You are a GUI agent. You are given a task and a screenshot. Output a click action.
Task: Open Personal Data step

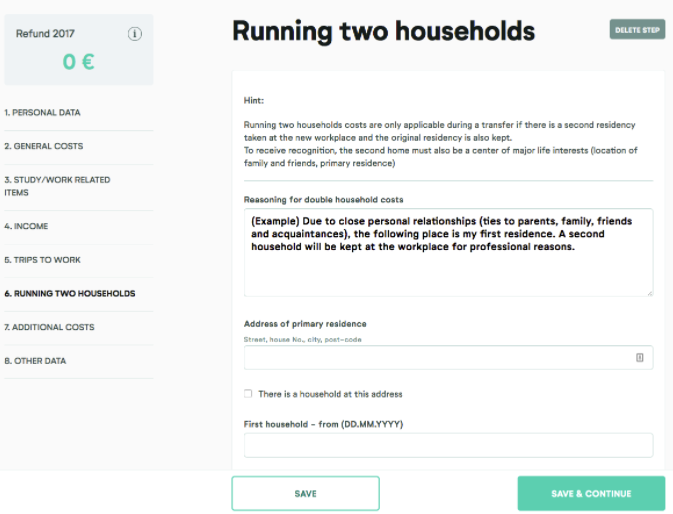(42, 112)
